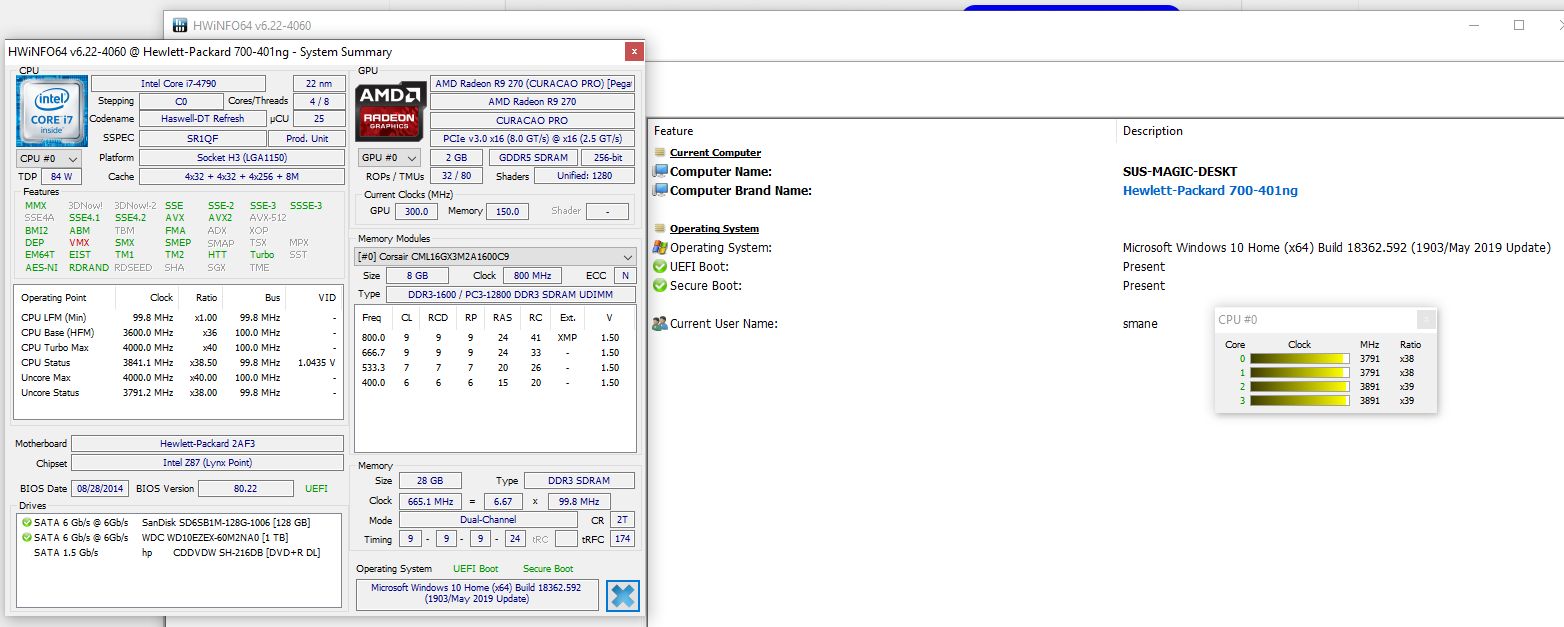Select the CPU Turbo Max row
The height and width of the screenshot is (627, 1564).
(178, 348)
